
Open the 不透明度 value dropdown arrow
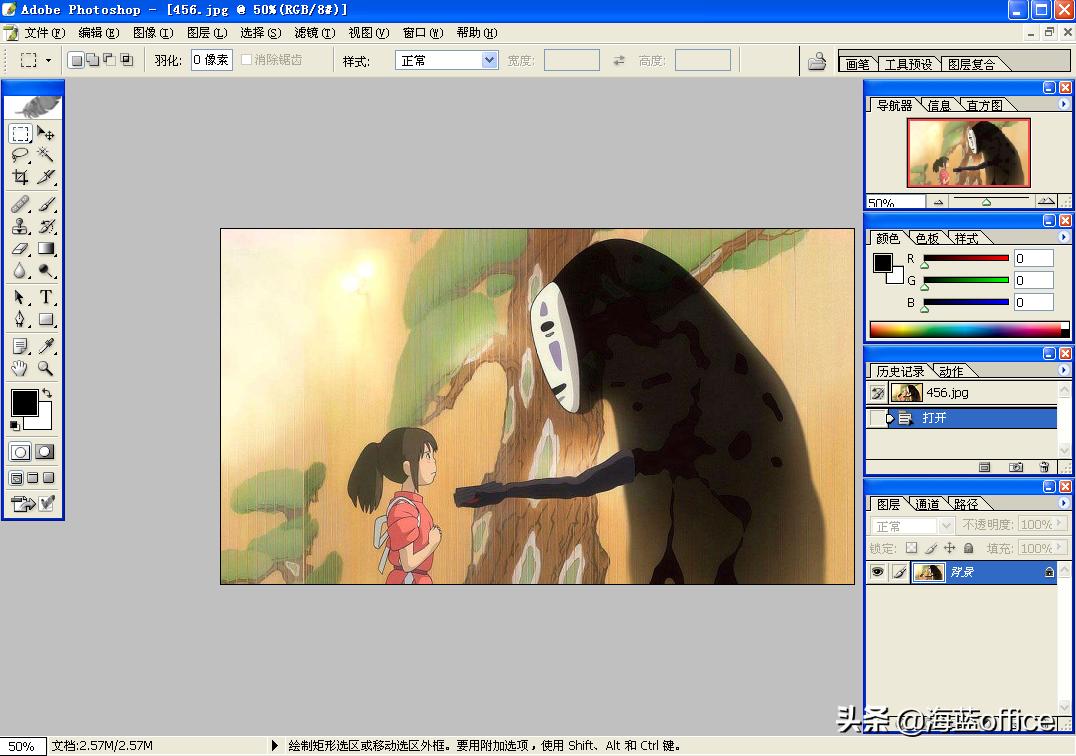click(x=1060, y=523)
